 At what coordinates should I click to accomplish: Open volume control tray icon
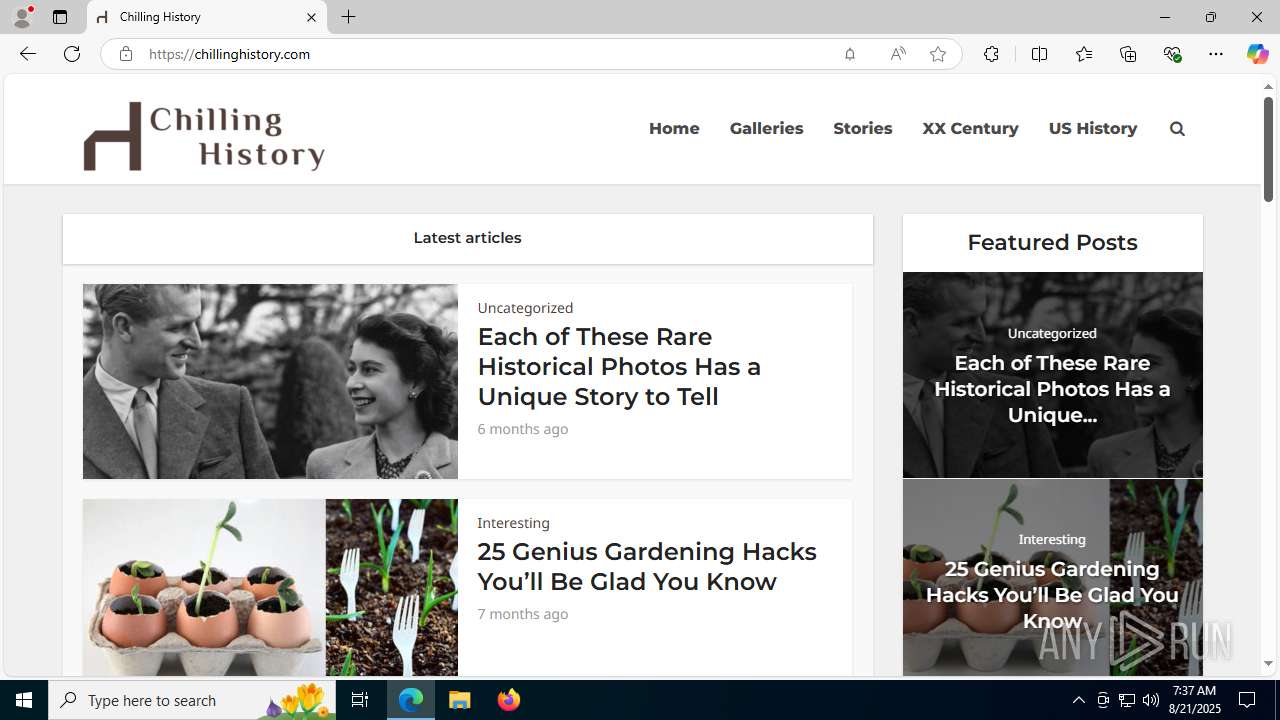(1151, 700)
